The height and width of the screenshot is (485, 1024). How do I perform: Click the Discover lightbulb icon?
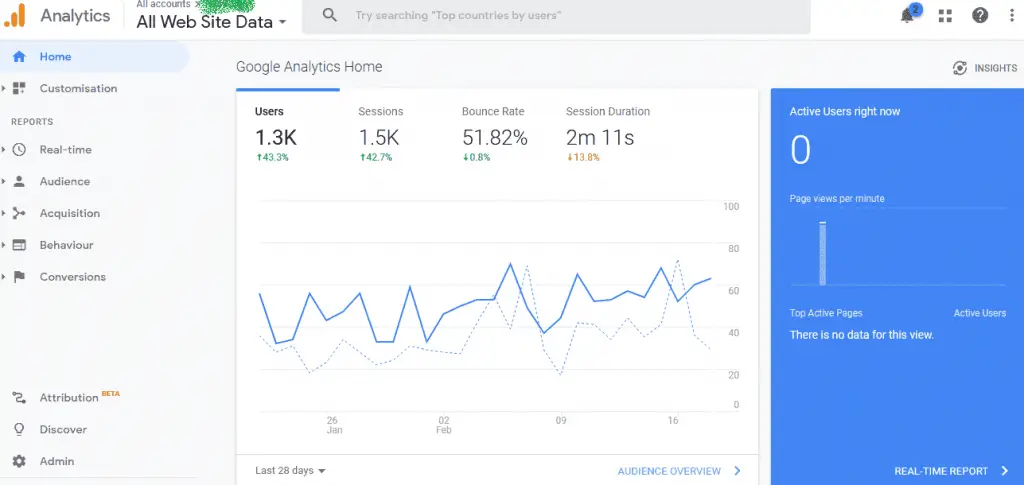click(19, 430)
